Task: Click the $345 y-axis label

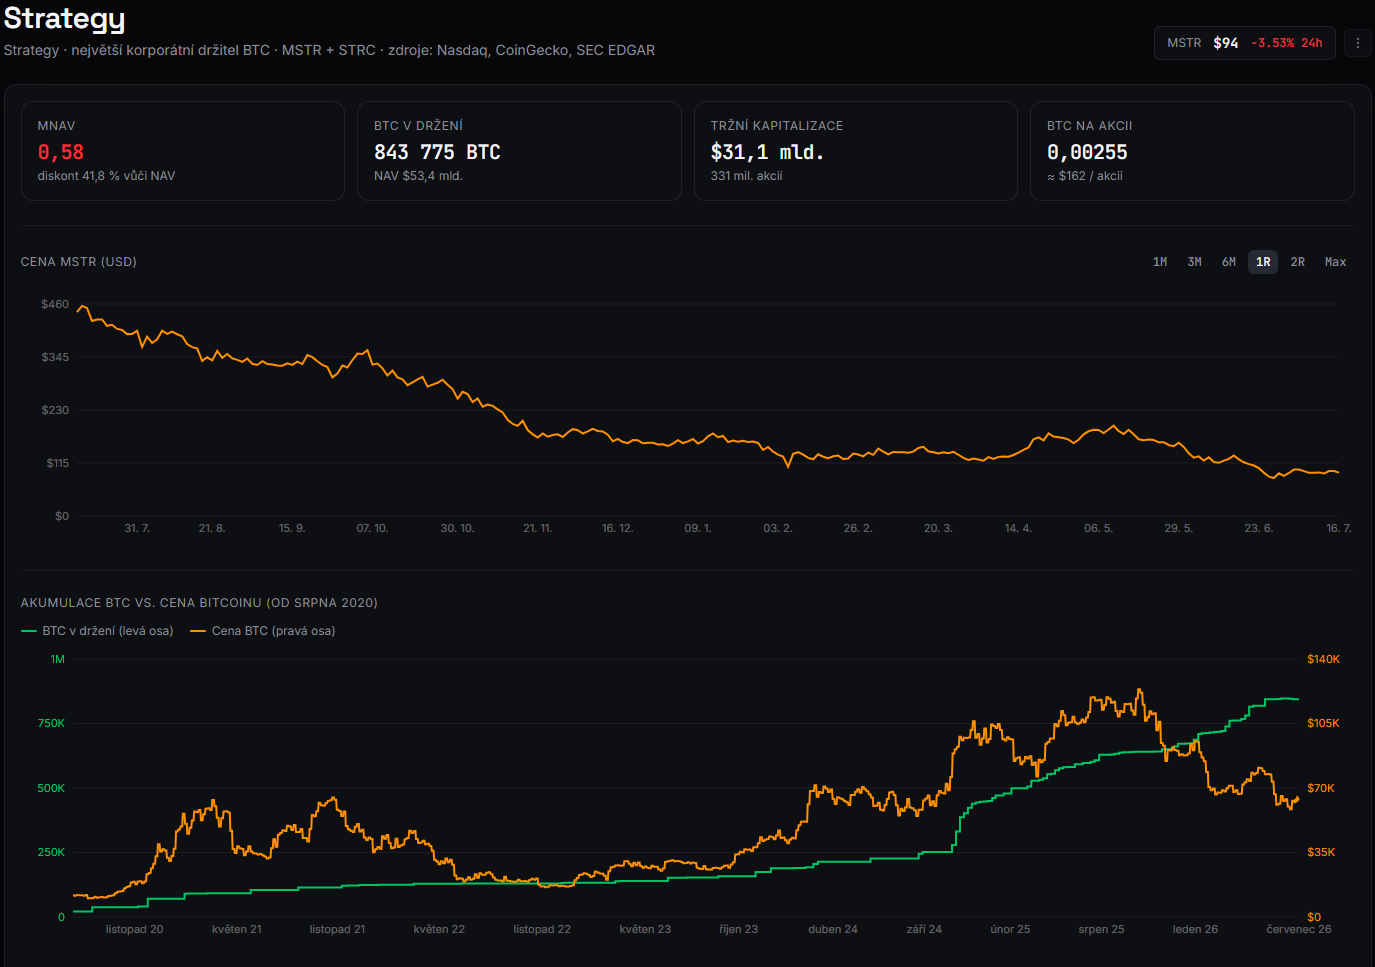Action: (55, 357)
